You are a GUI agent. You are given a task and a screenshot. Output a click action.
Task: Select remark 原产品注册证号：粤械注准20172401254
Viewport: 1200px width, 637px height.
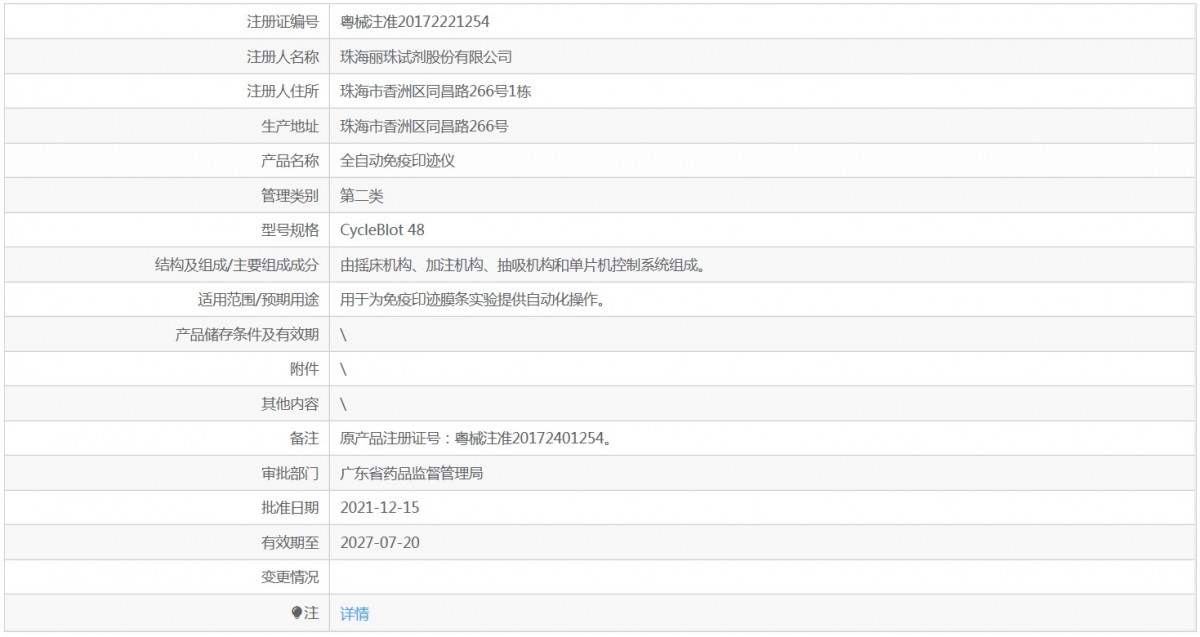[x=476, y=439]
